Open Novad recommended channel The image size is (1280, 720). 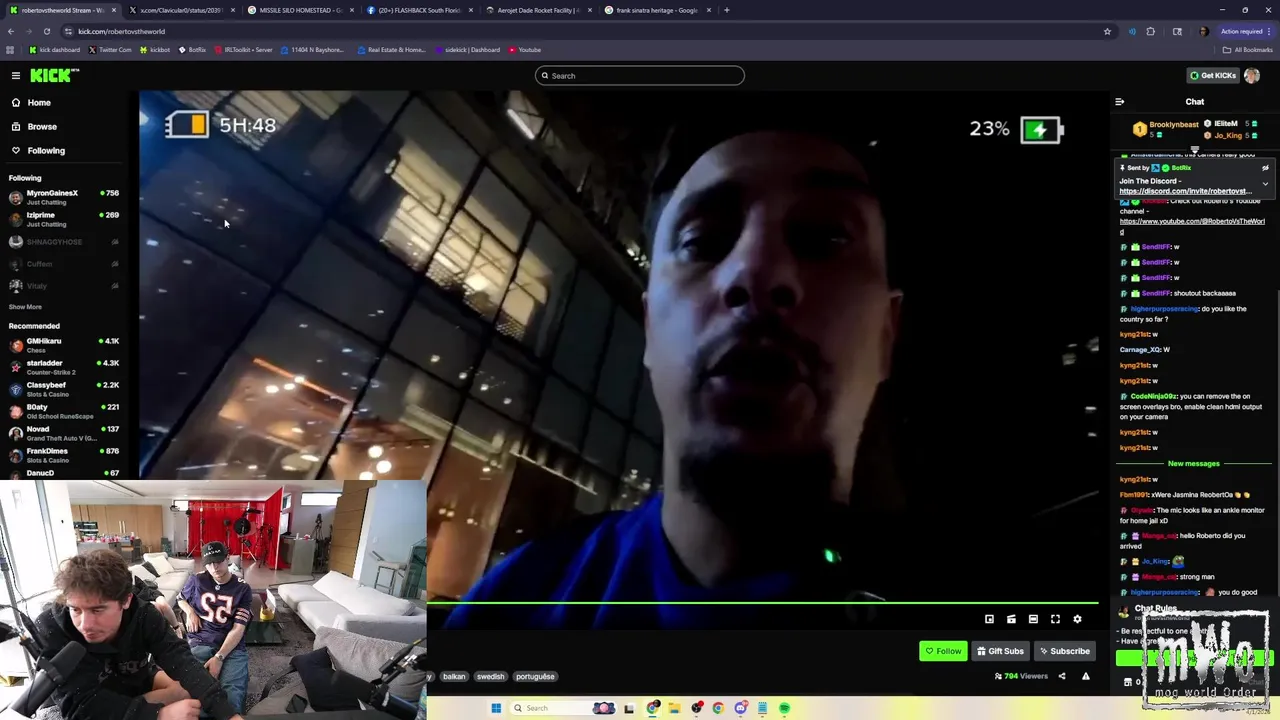pyautogui.click(x=64, y=433)
